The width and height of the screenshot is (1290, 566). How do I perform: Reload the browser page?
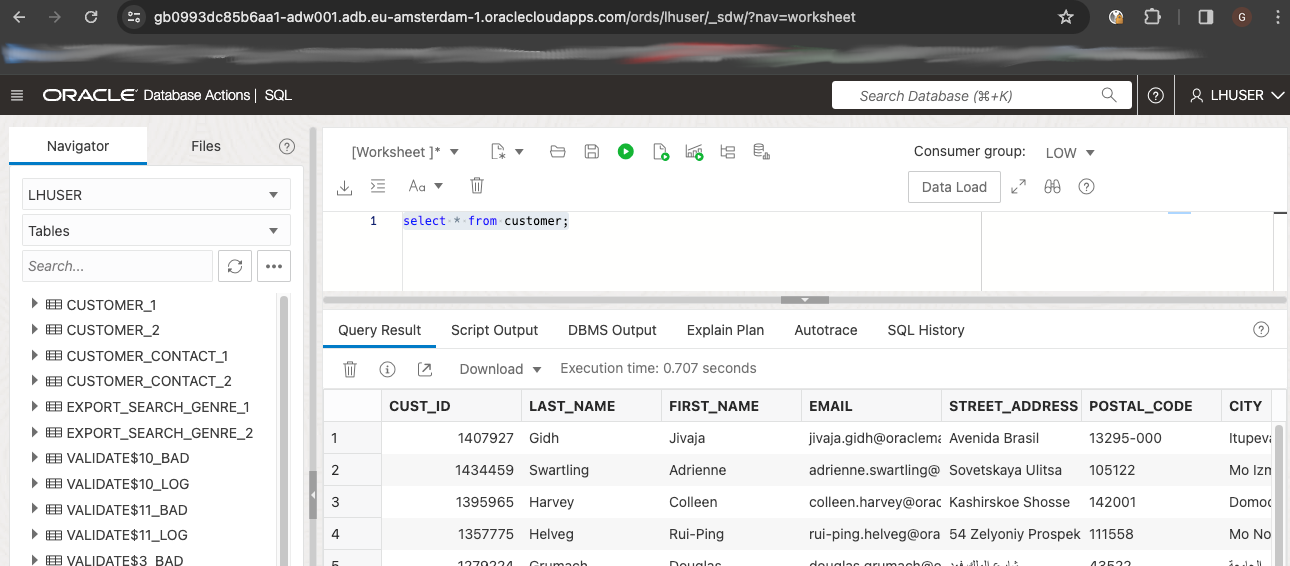[x=91, y=17]
